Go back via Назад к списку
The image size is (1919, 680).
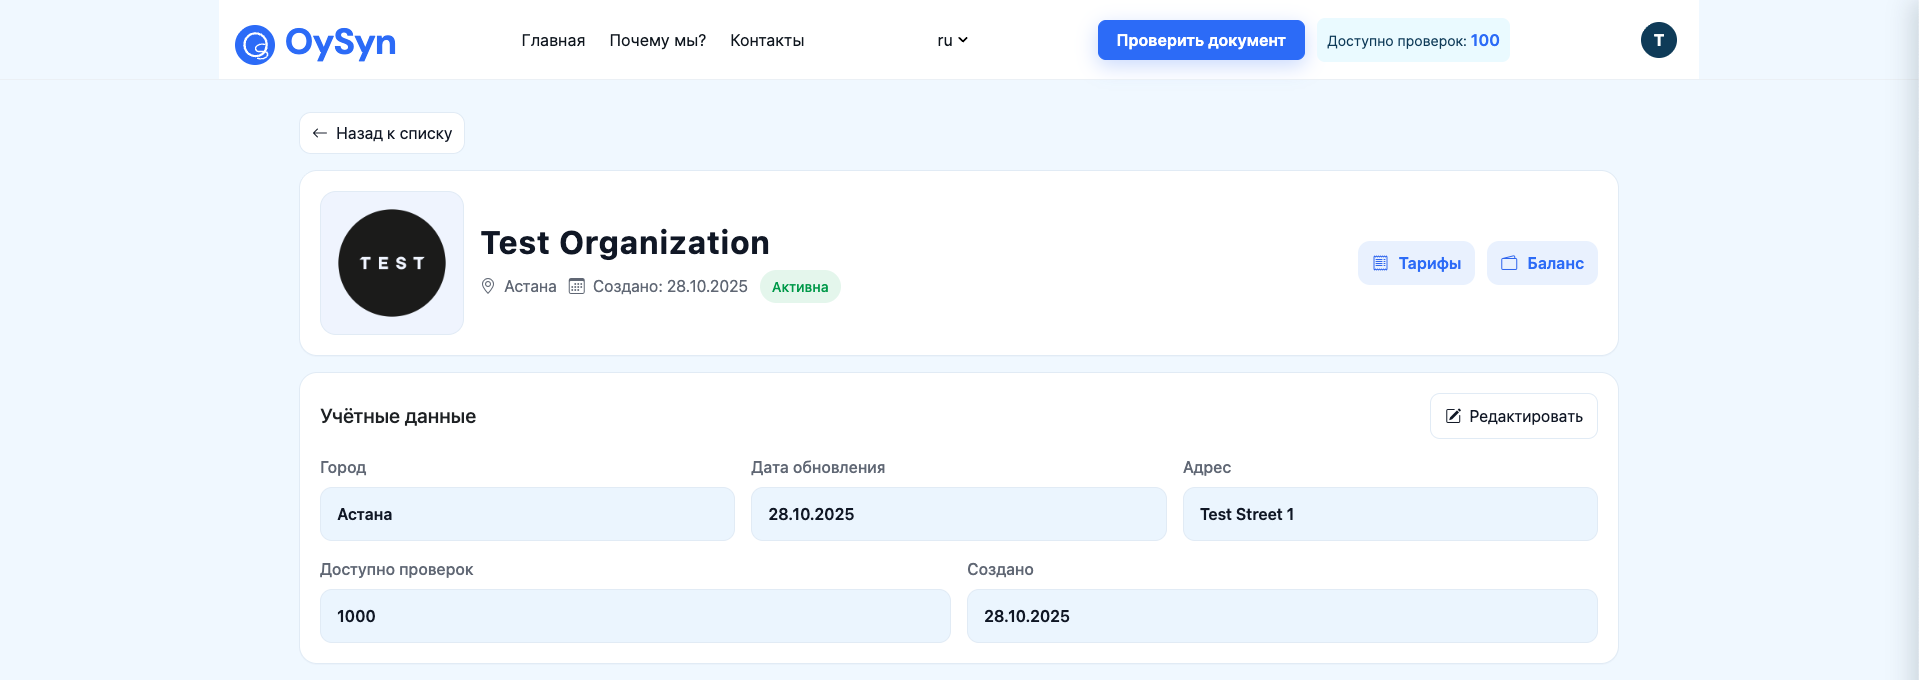coord(382,133)
